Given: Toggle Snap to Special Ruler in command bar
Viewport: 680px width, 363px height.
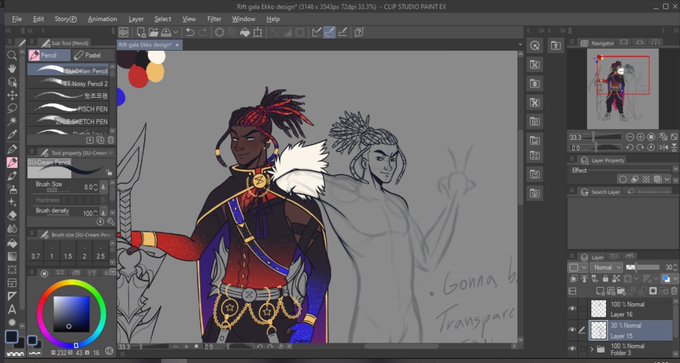Looking at the screenshot, I should (x=330, y=32).
